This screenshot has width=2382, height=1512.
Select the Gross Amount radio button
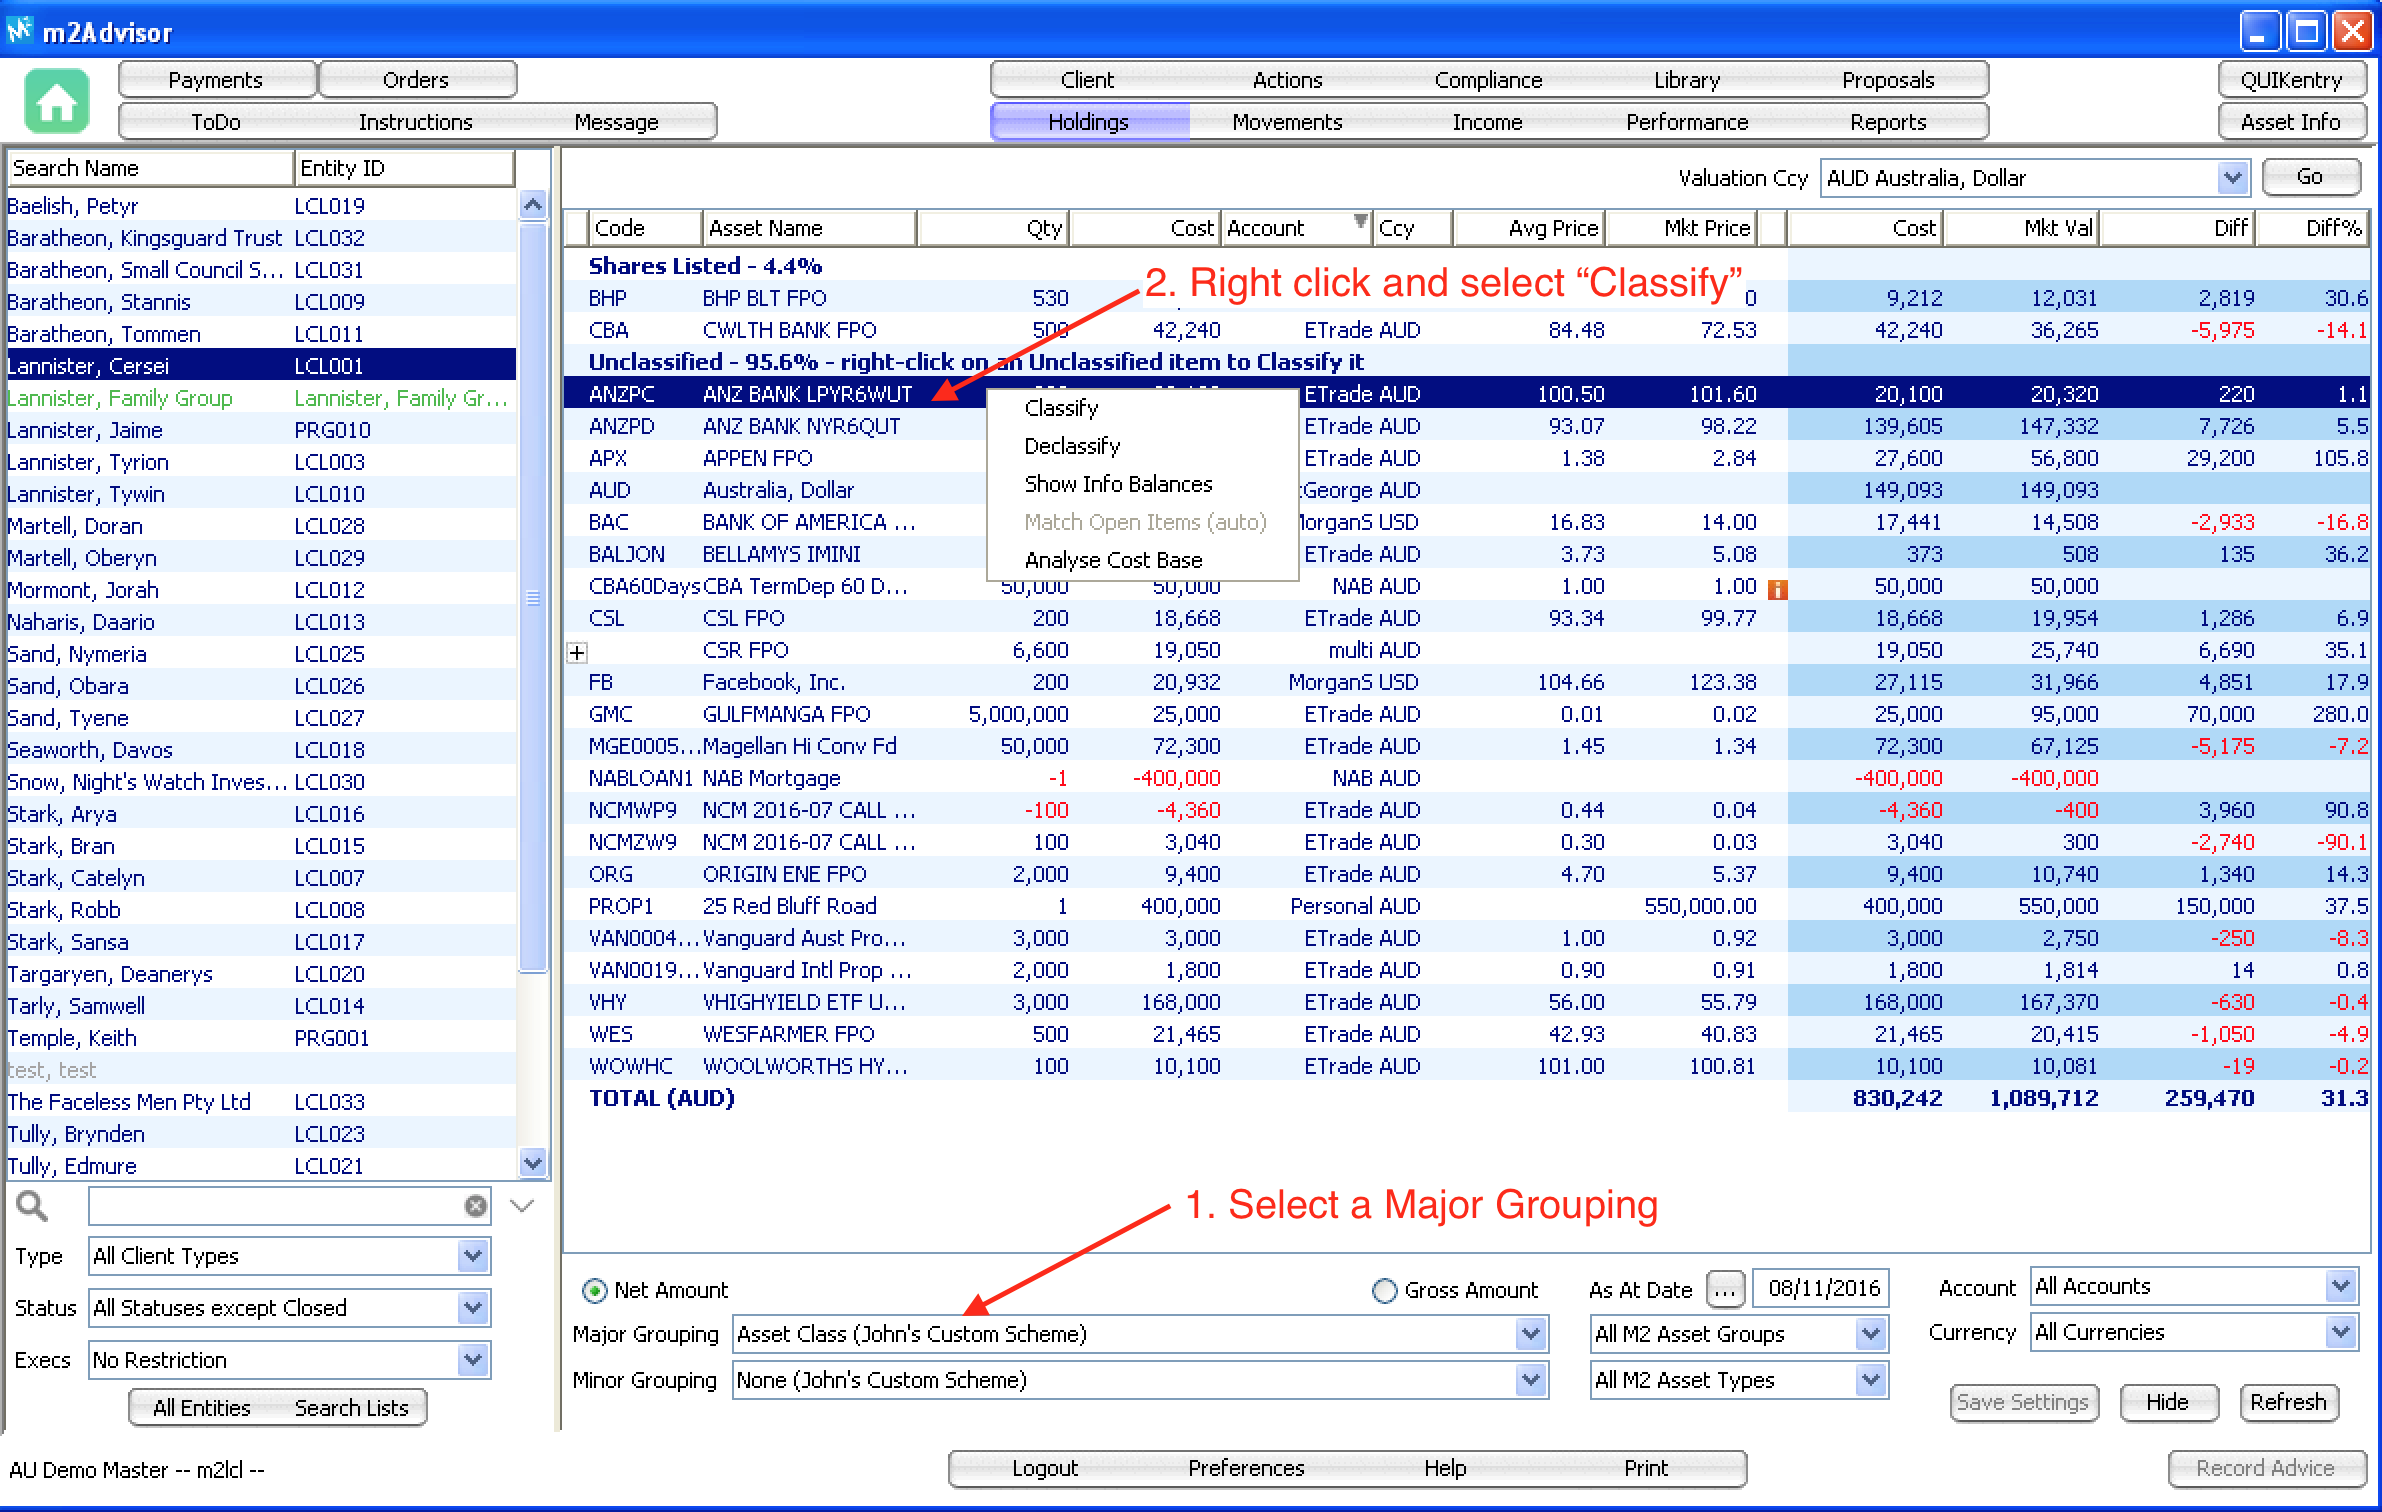[x=1384, y=1291]
